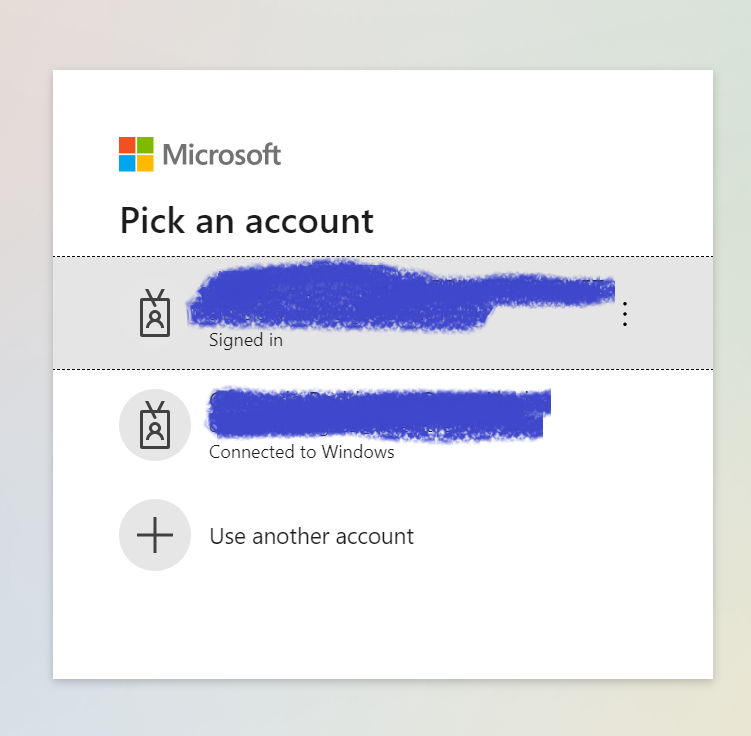Select "Use another account" text
Screen dimensions: 751x736
[312, 536]
